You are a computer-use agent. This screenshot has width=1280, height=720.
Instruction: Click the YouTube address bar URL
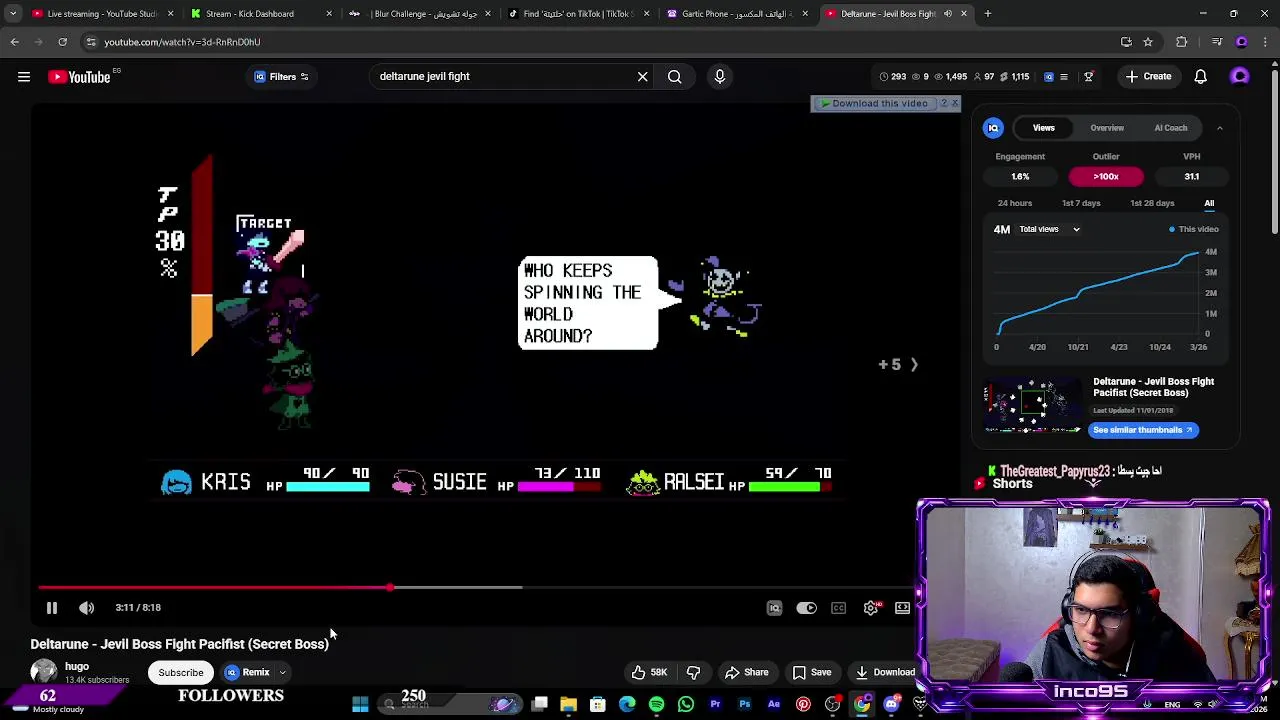click(182, 42)
